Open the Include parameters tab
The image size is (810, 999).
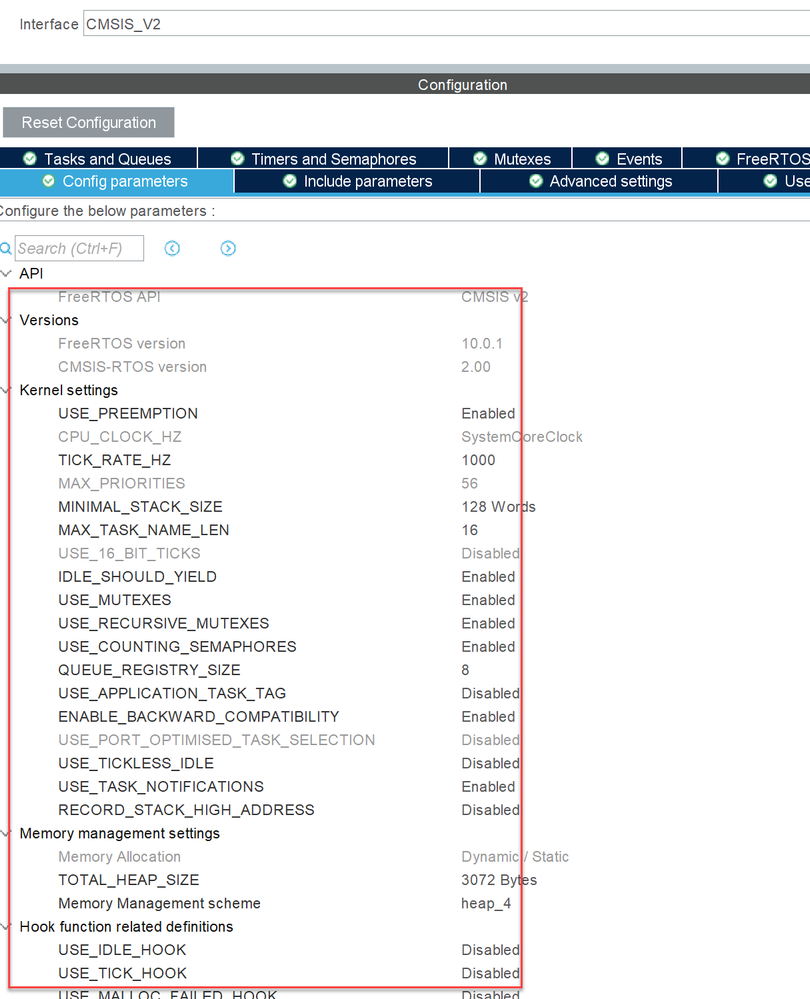357,182
